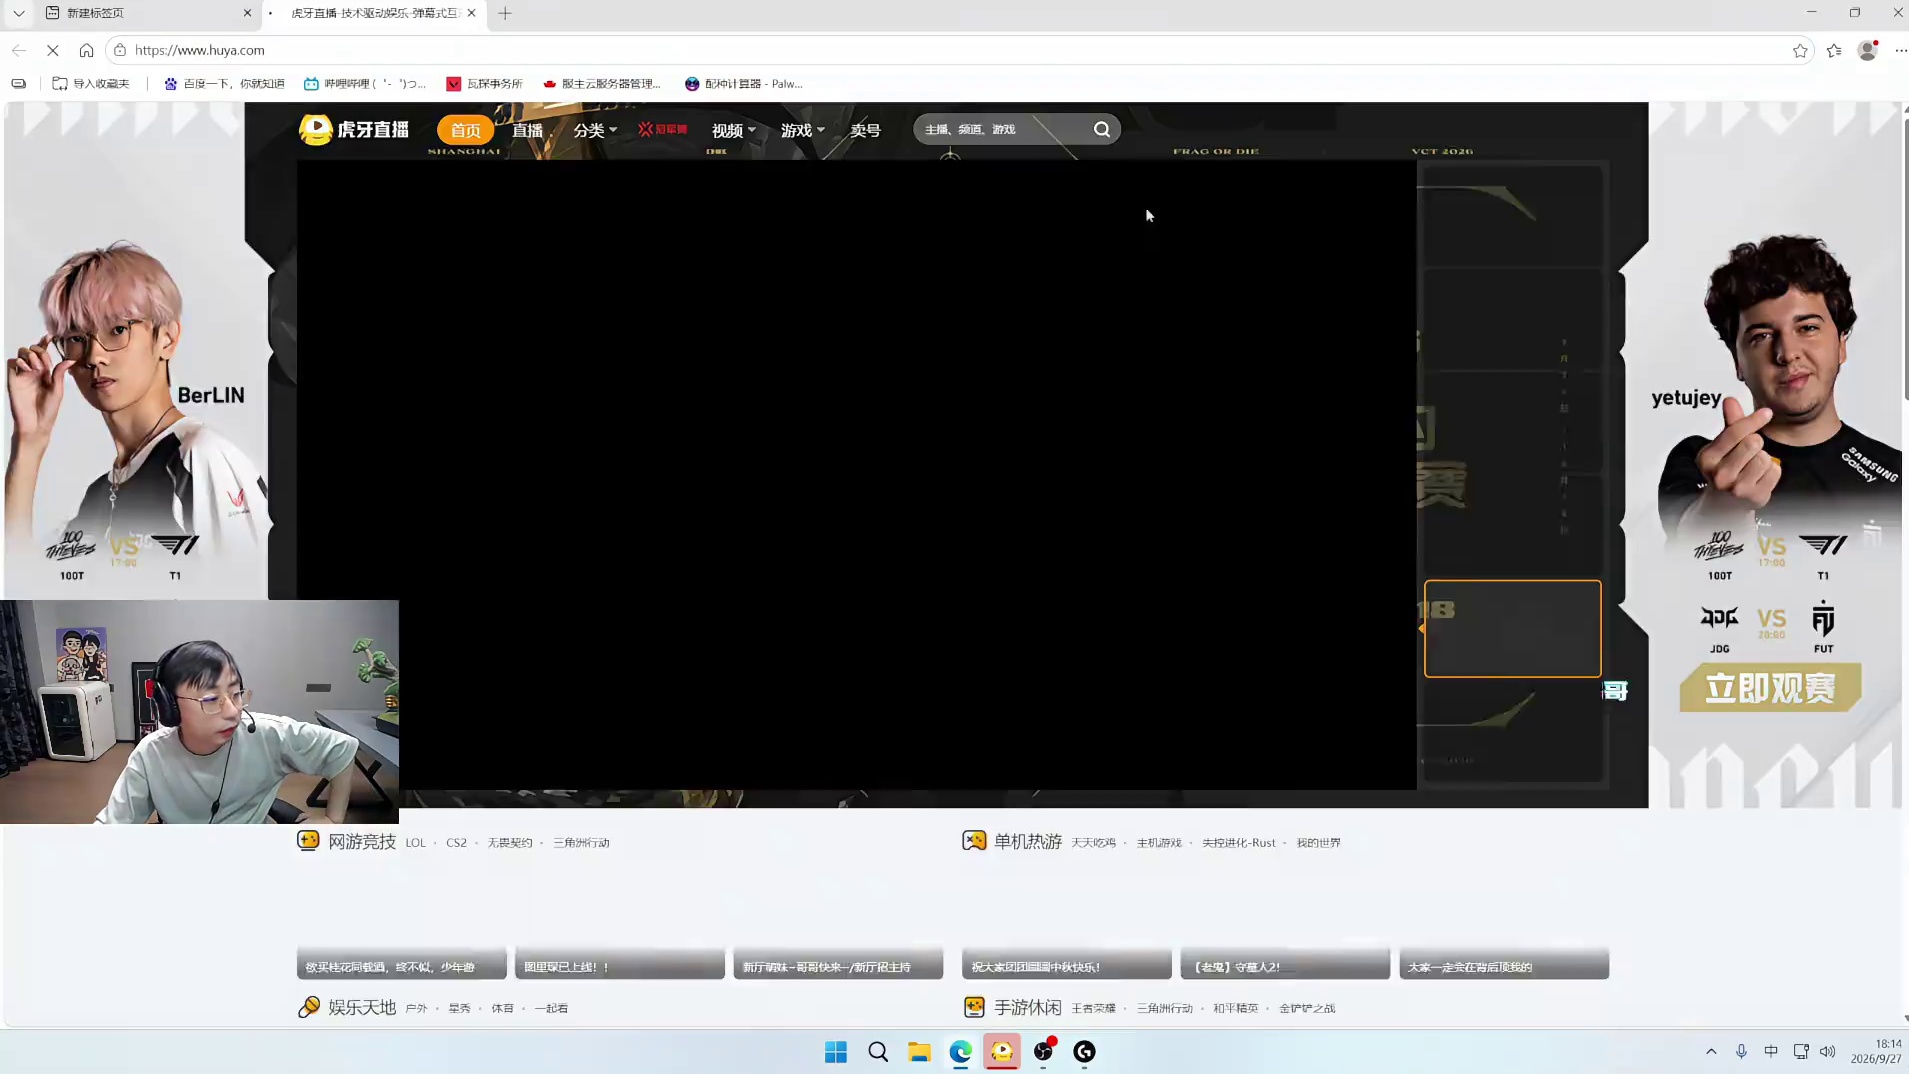Screen dimensions: 1909x1074
Task: Add this page to favorites with the star icon
Action: point(1800,50)
